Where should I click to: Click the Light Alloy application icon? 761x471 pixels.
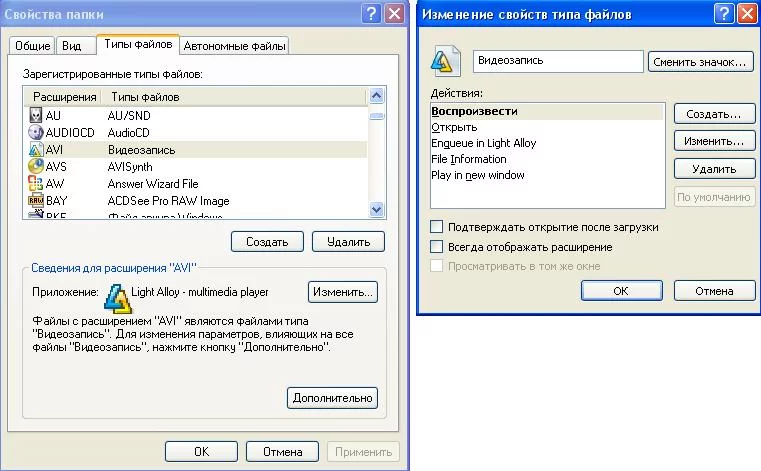tap(117, 298)
